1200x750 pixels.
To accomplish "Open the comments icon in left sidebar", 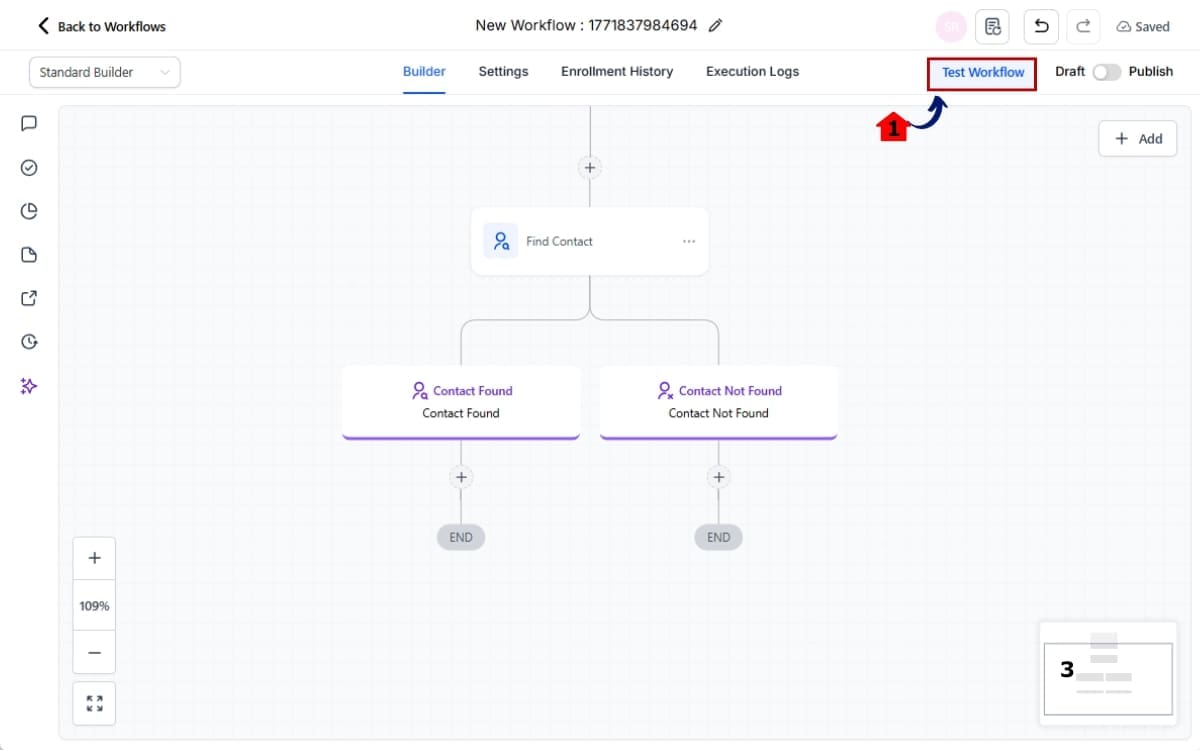I will click(29, 123).
